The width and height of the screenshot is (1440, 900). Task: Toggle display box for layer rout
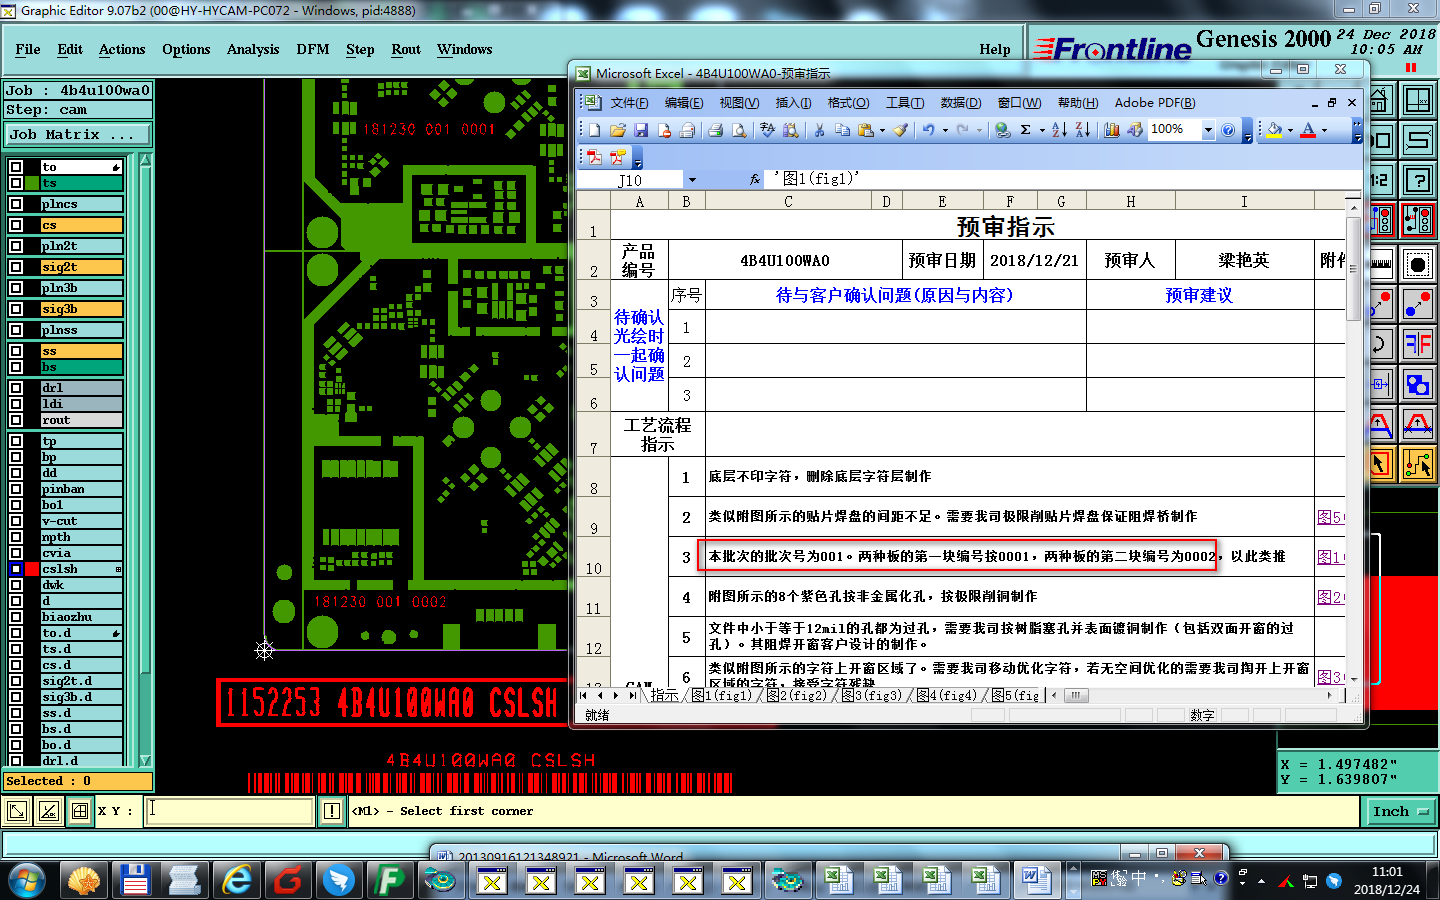pyautogui.click(x=16, y=420)
